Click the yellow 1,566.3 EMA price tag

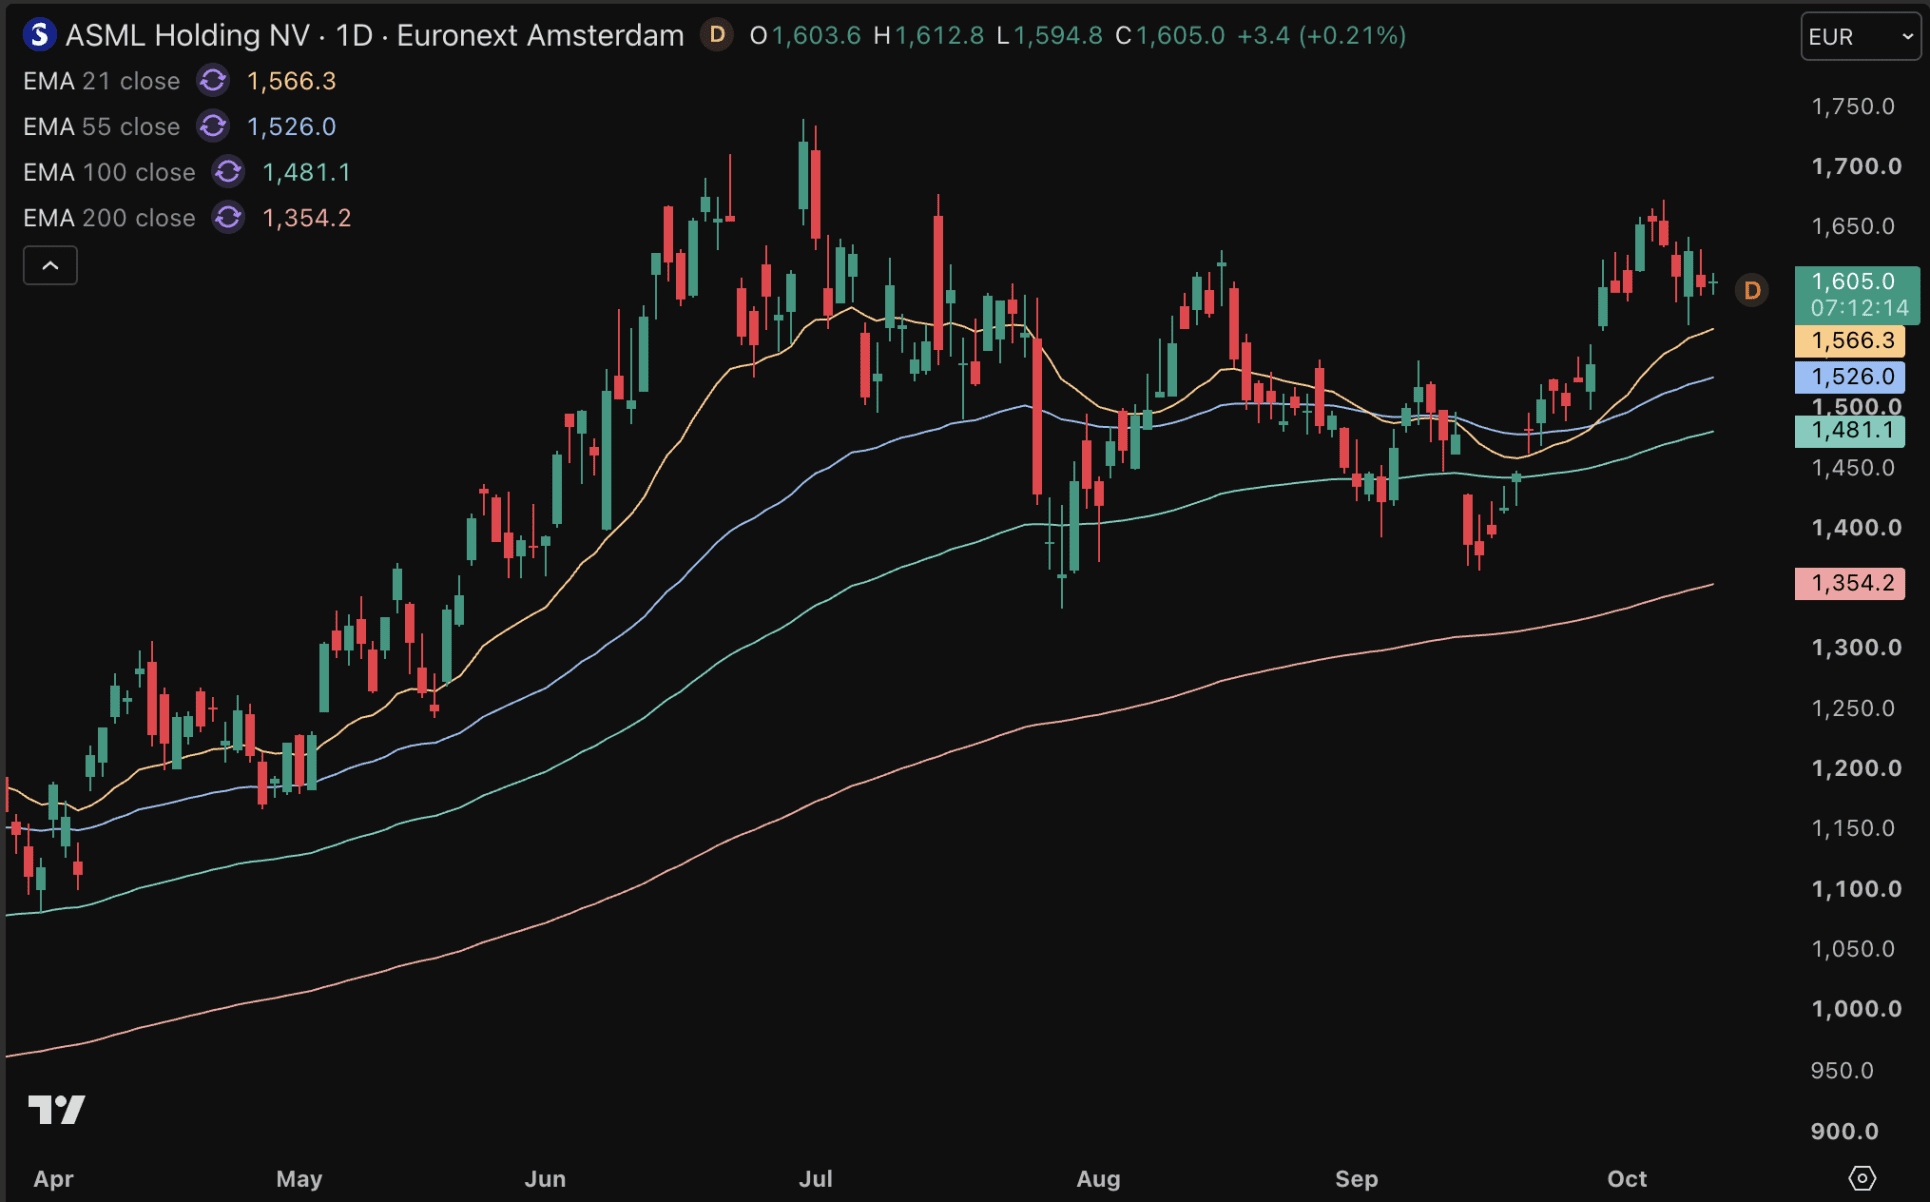click(x=1850, y=341)
